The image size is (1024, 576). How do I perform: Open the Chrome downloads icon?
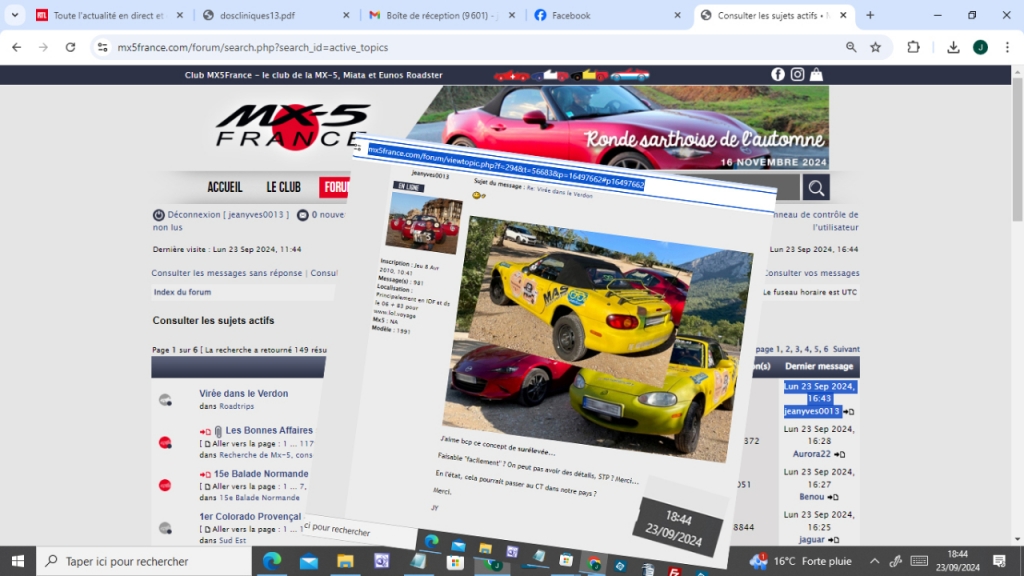click(x=953, y=47)
